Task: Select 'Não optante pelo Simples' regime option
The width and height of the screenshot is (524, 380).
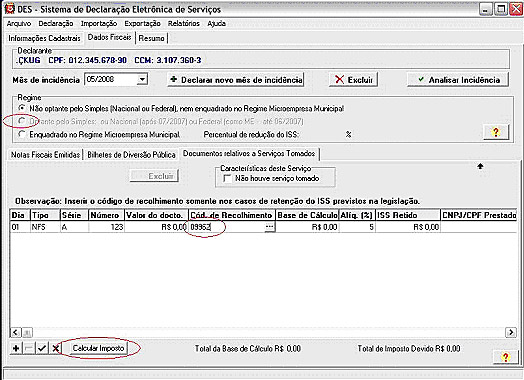Action: pos(22,108)
